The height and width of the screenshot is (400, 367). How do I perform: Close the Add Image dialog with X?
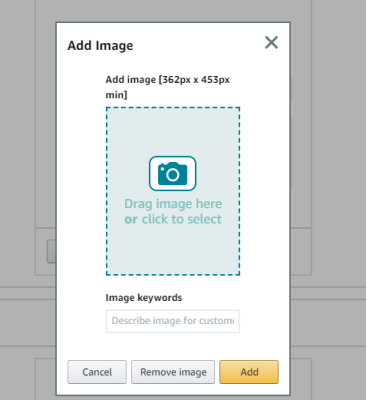271,43
